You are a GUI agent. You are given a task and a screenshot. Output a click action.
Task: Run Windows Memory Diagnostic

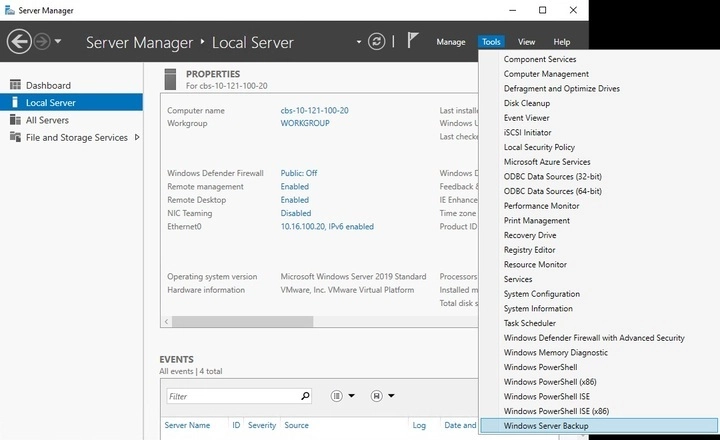pos(556,353)
